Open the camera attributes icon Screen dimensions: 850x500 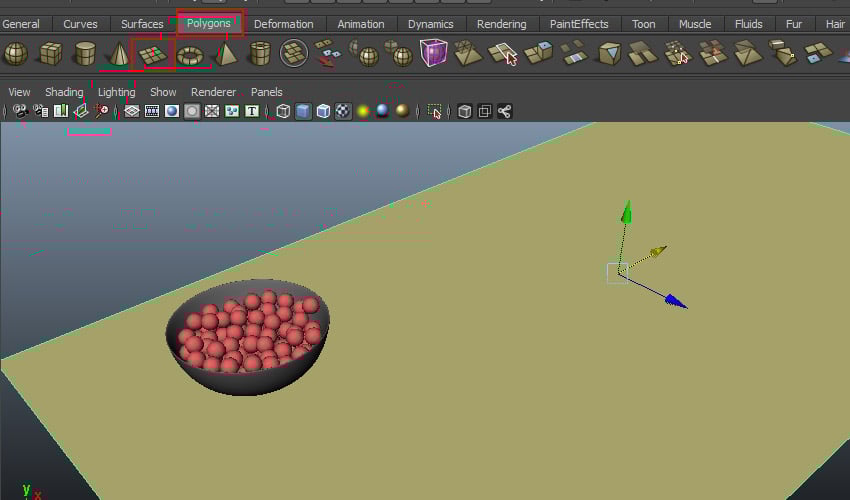point(41,111)
